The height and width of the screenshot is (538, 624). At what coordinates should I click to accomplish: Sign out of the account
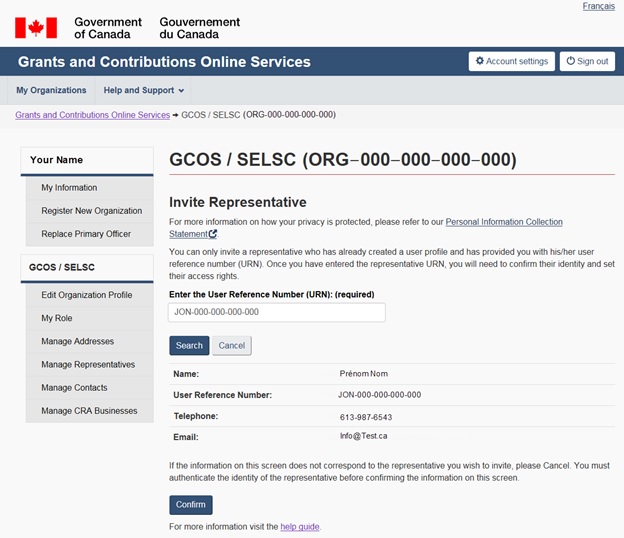pyautogui.click(x=587, y=61)
